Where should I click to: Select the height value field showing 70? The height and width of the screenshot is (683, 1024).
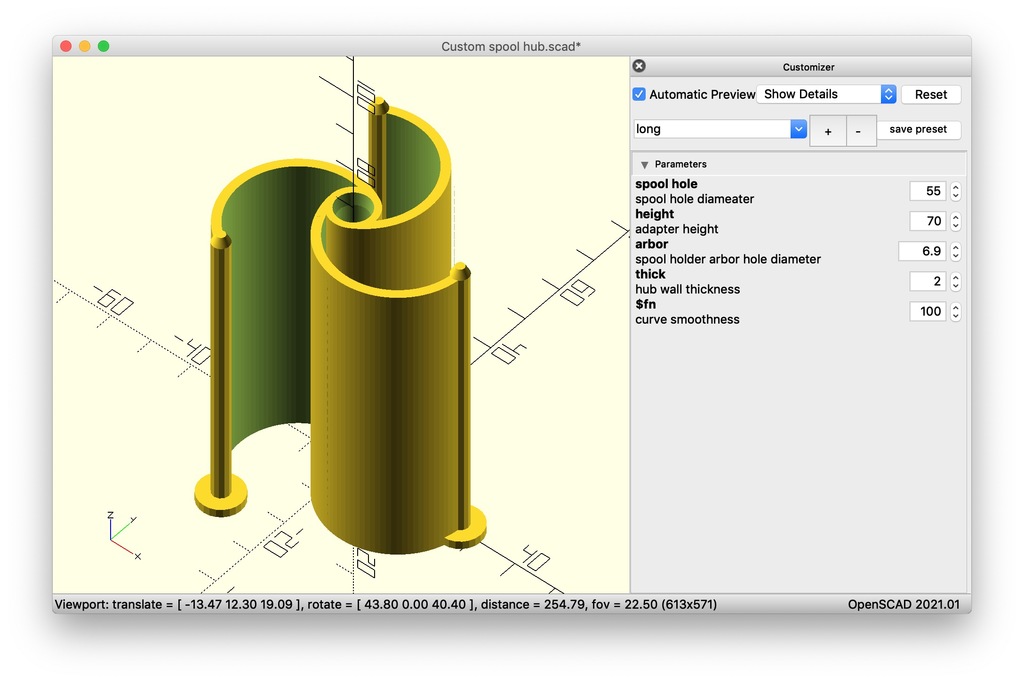tap(929, 220)
